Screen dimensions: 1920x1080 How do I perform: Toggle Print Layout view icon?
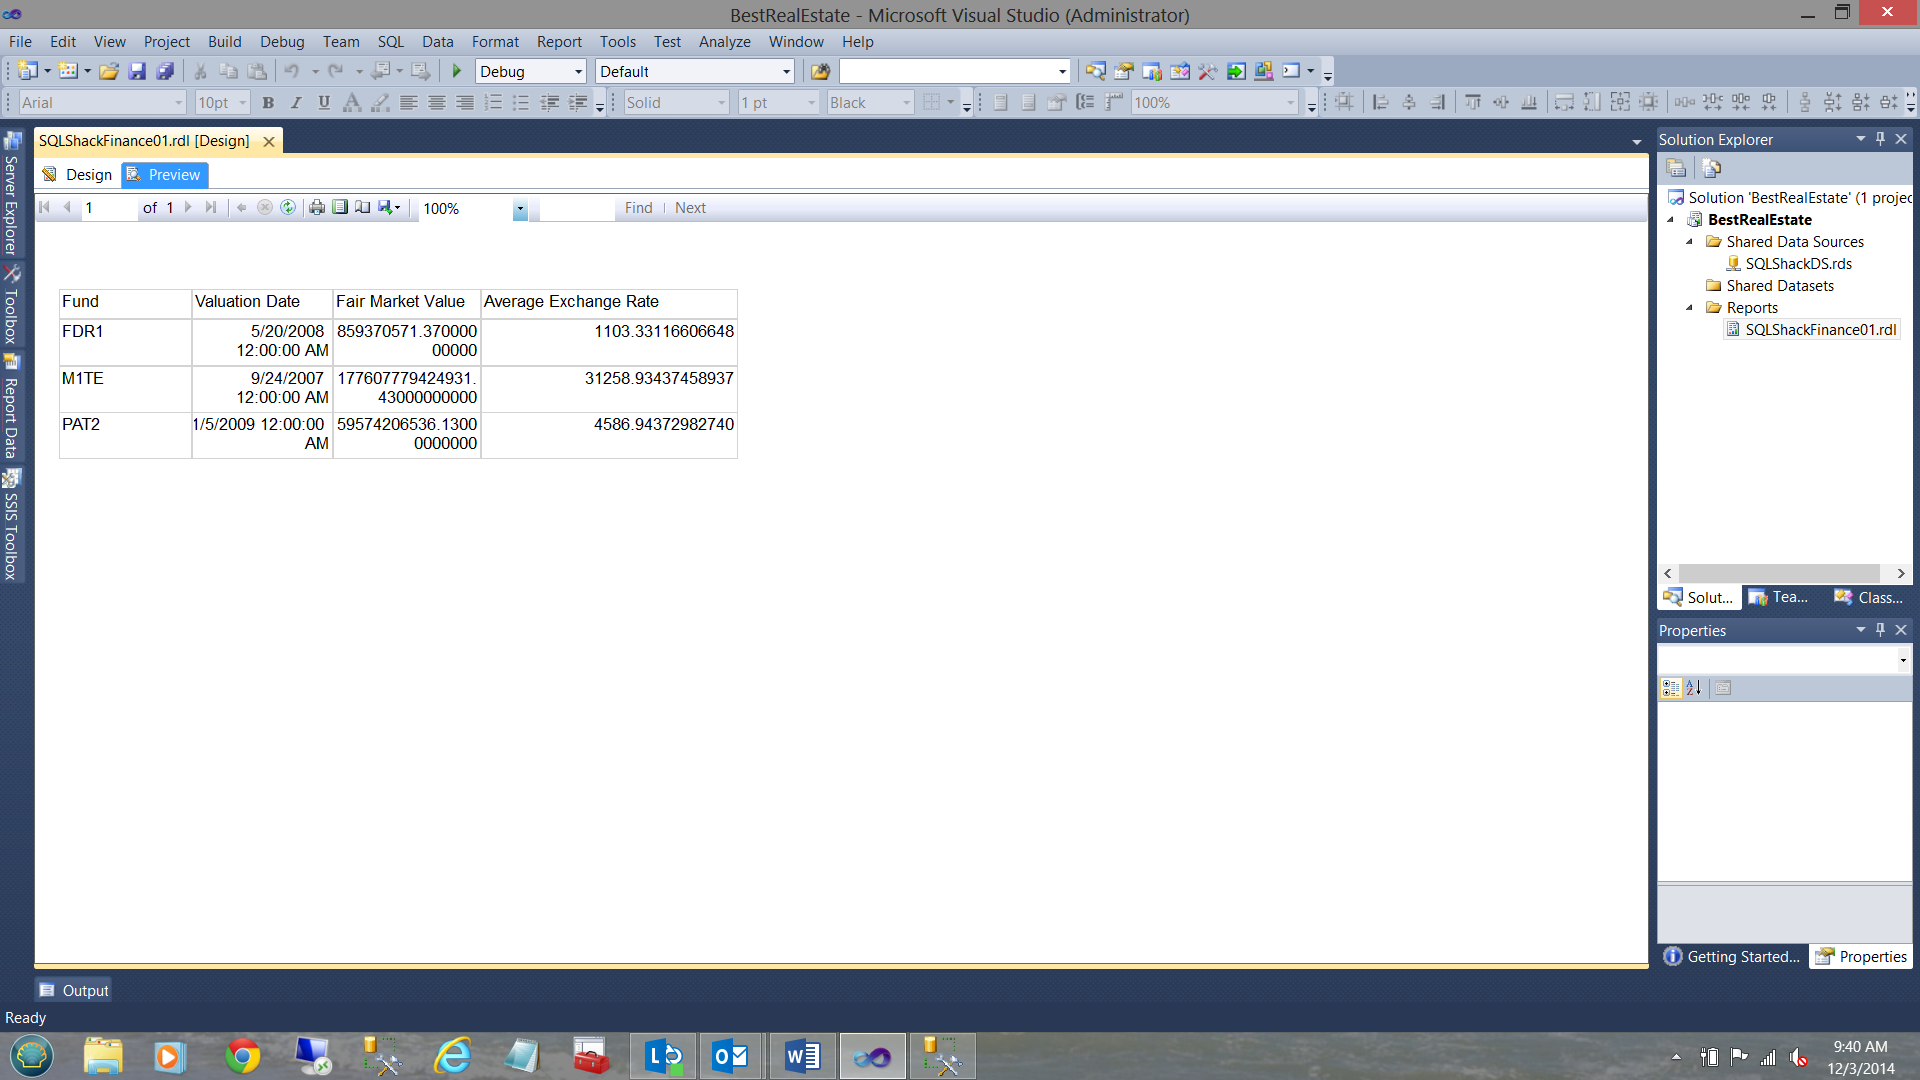tap(340, 208)
